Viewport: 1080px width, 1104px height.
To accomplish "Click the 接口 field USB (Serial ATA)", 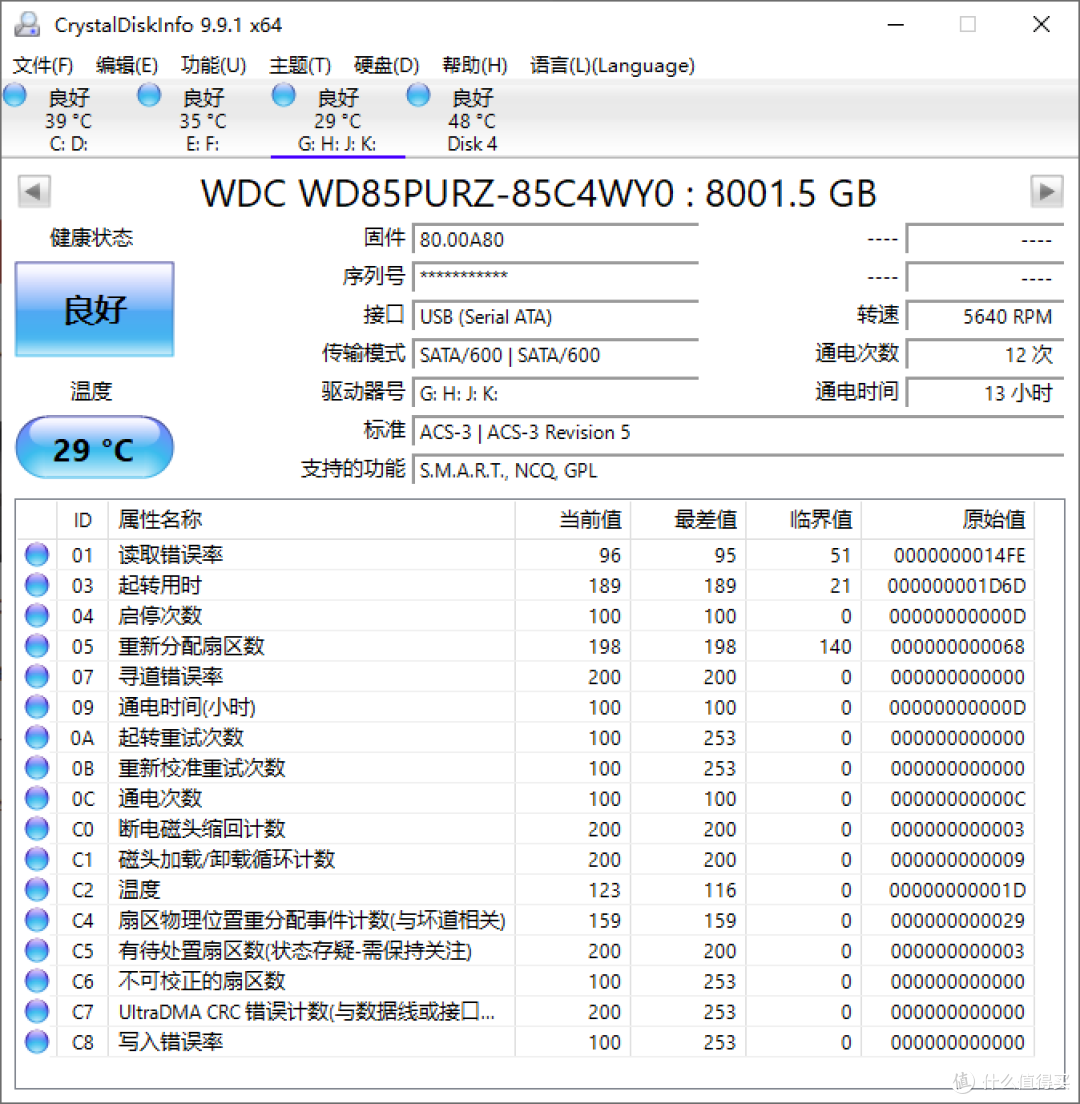I will pos(555,316).
